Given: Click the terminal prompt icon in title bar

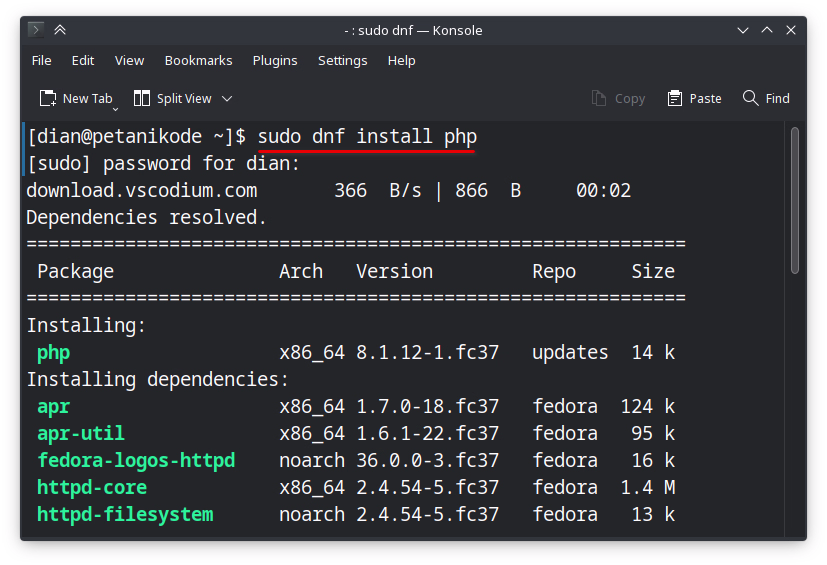Looking at the screenshot, I should tap(36, 30).
